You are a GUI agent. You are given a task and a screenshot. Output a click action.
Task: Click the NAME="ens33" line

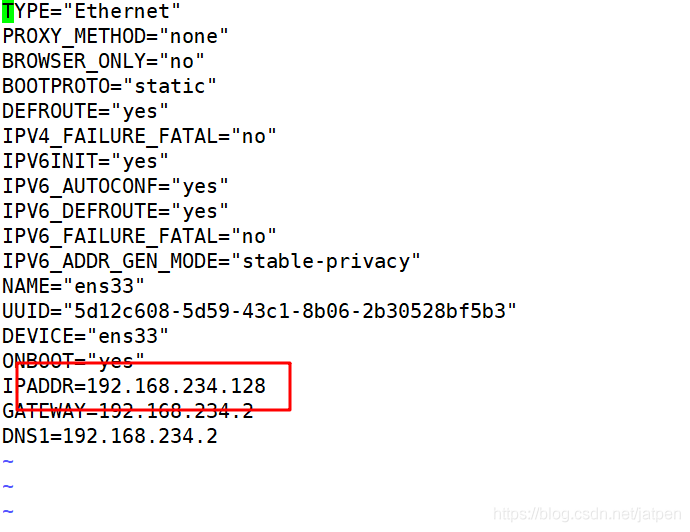coord(73,286)
